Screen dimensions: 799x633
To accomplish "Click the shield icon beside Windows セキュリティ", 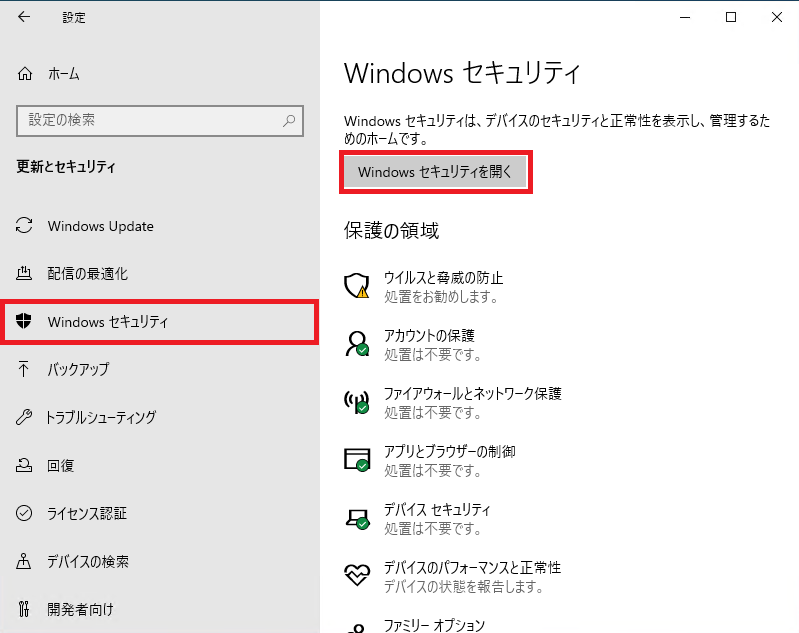I will [x=23, y=321].
